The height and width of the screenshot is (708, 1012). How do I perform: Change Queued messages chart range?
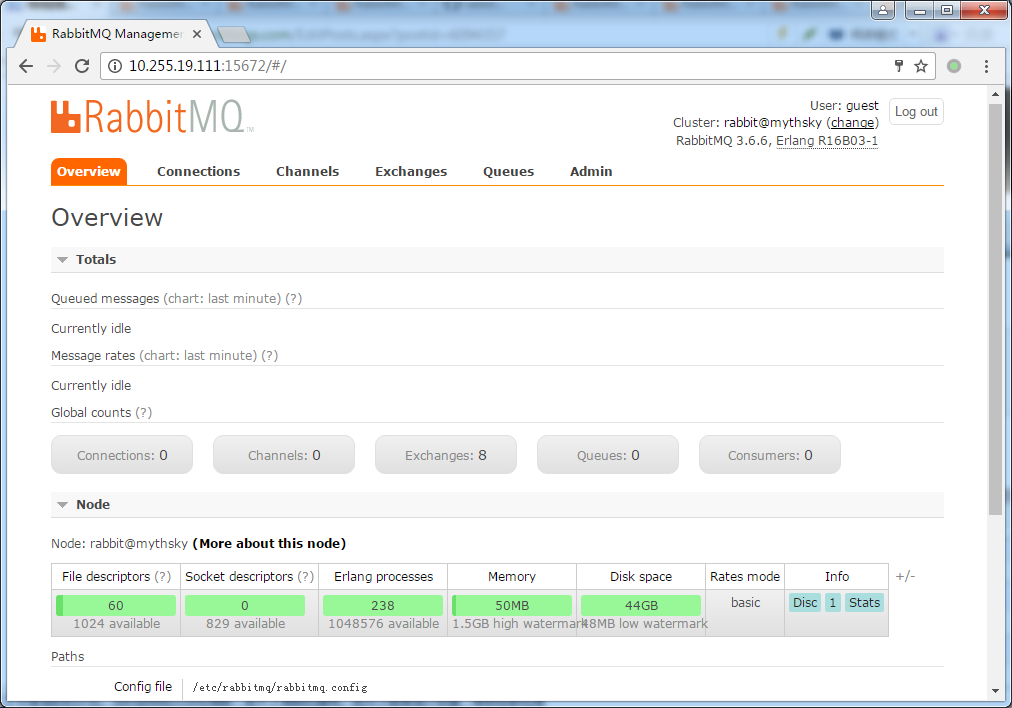point(222,299)
